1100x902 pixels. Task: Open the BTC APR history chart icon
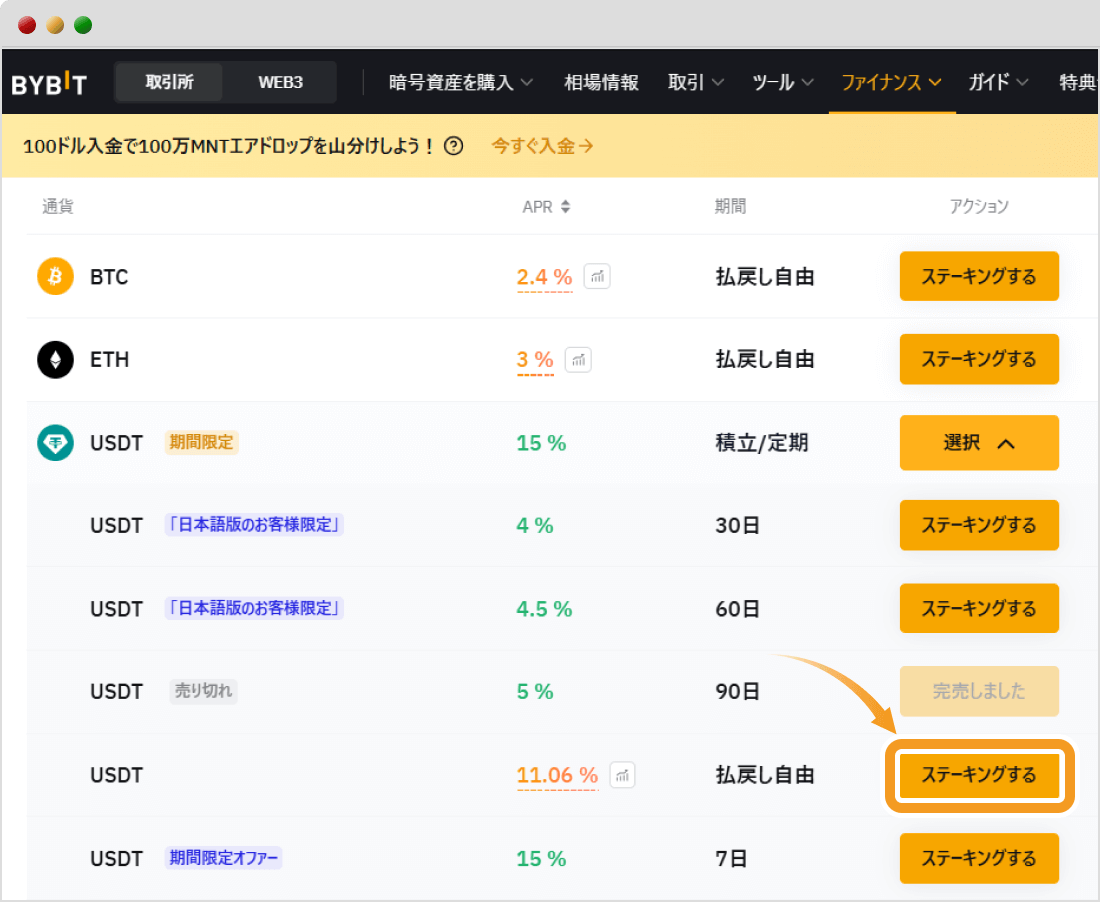[x=597, y=276]
